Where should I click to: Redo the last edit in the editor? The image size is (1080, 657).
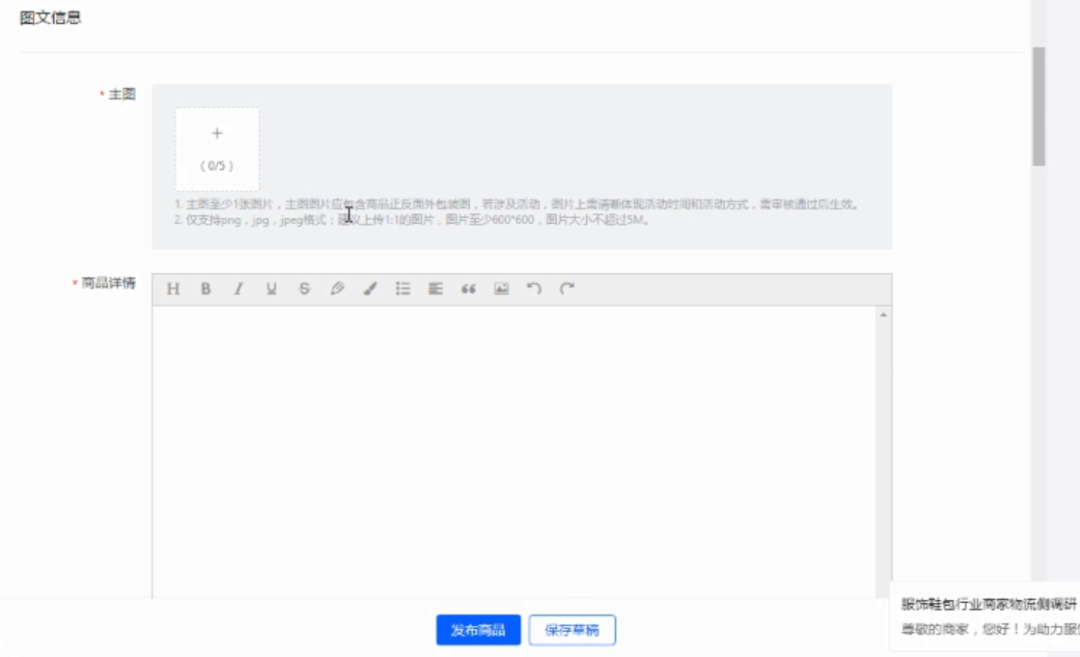[565, 289]
